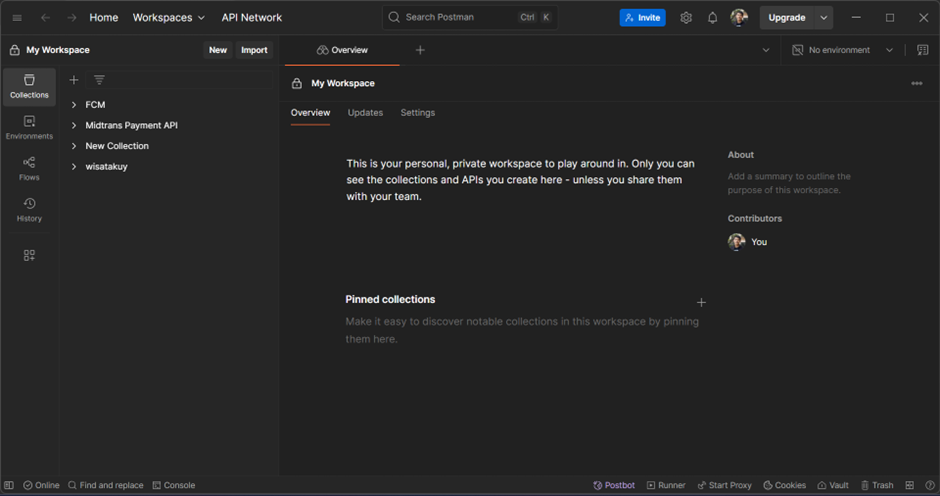
Task: Open the Upgrade dropdown arrow
Action: (x=824, y=17)
